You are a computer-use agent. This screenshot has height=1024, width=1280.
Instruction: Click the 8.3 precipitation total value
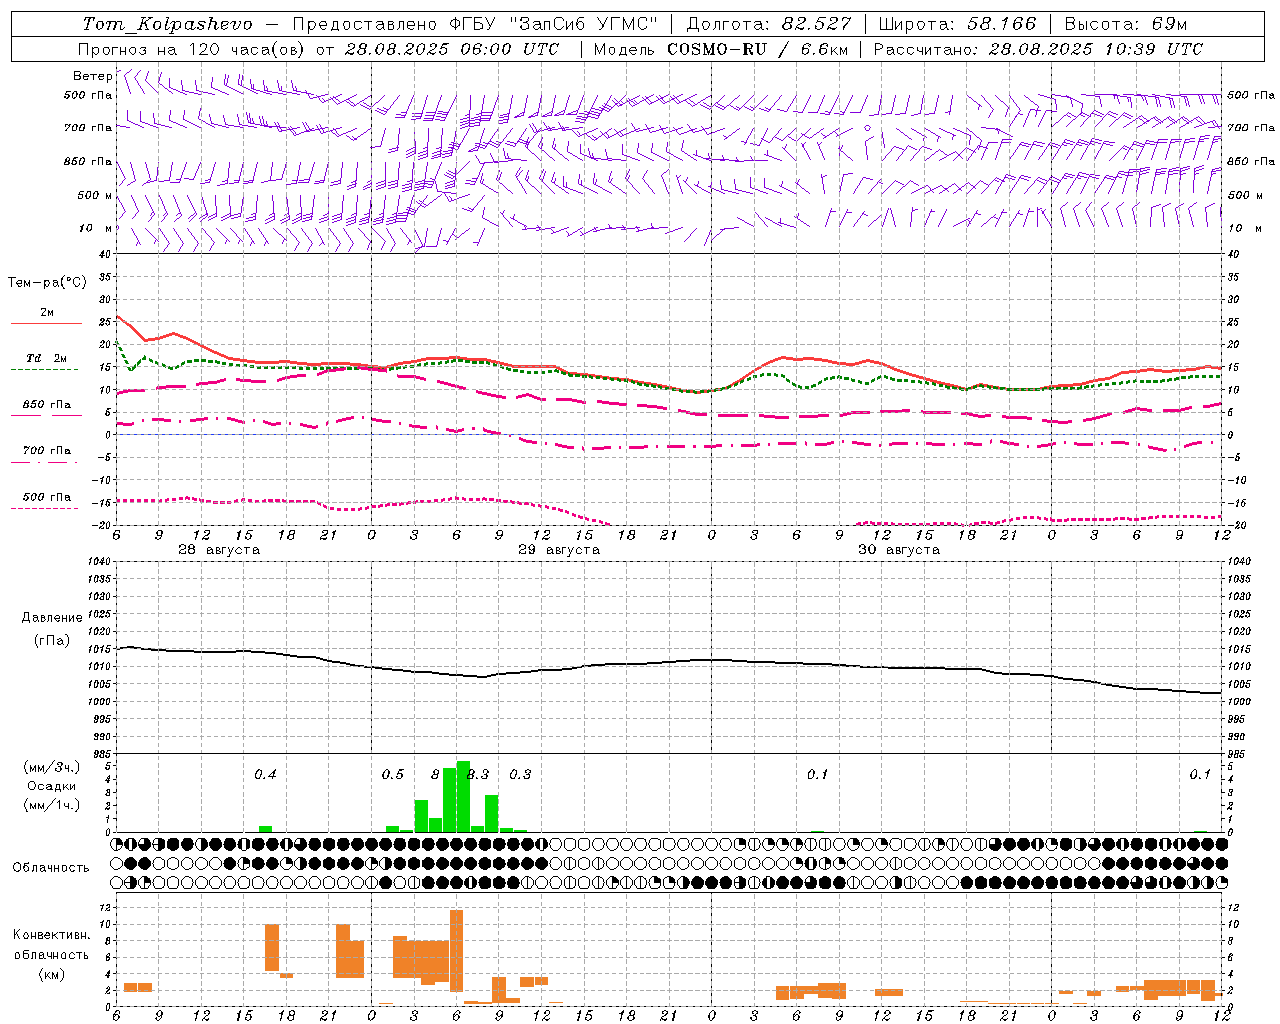tap(478, 774)
